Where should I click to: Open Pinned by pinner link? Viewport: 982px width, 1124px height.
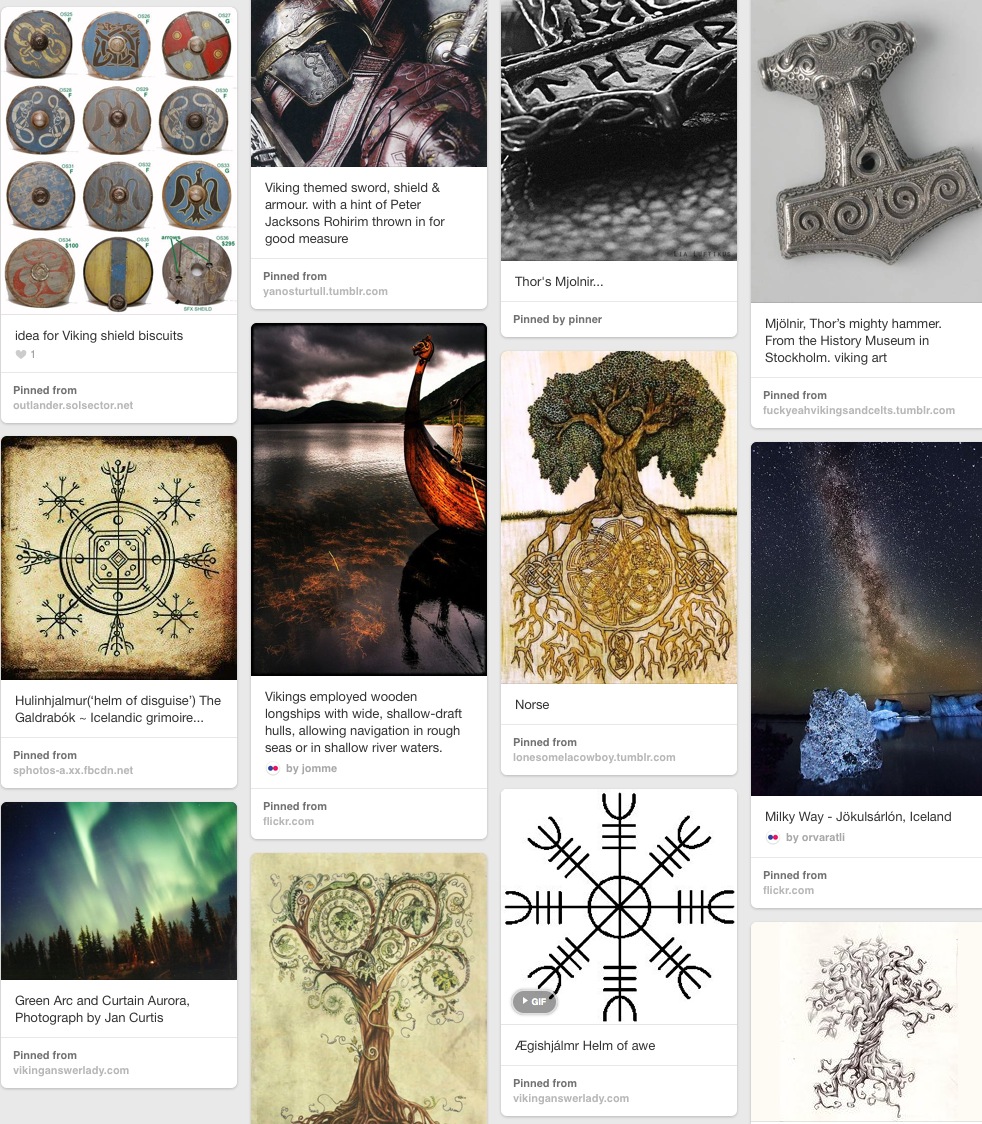pos(557,320)
